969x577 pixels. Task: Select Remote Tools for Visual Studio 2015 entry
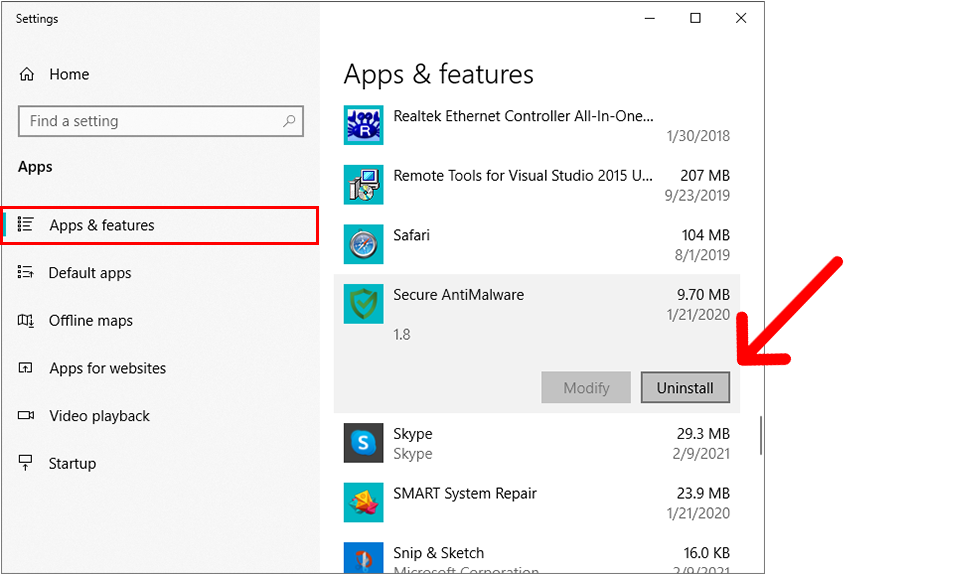tap(536, 185)
